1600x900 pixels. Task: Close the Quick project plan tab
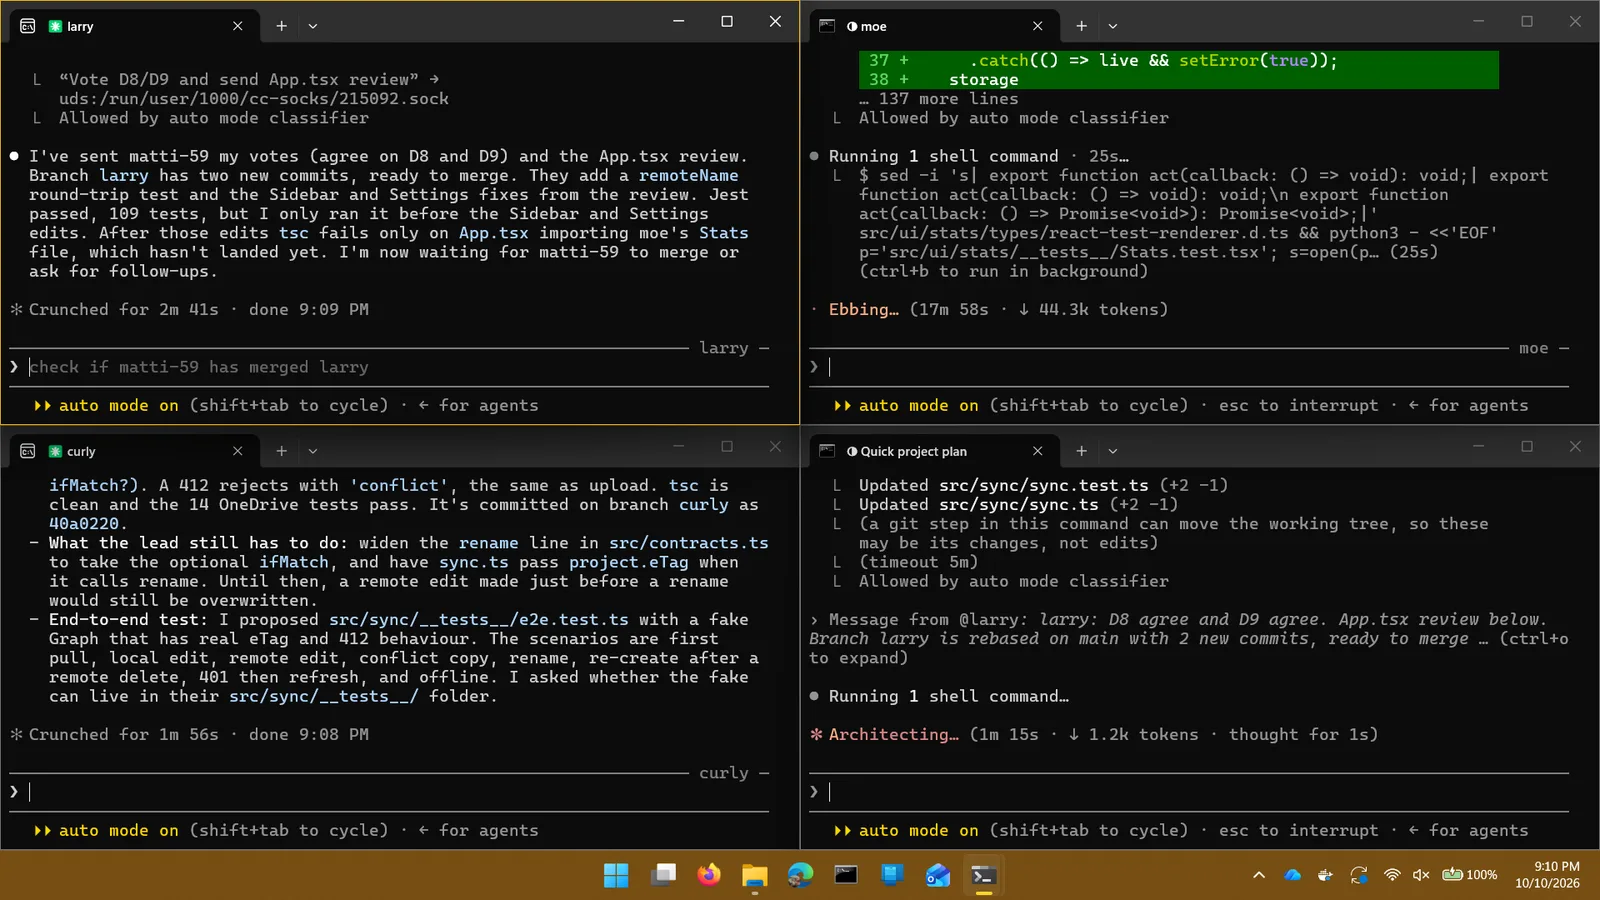coord(1038,451)
